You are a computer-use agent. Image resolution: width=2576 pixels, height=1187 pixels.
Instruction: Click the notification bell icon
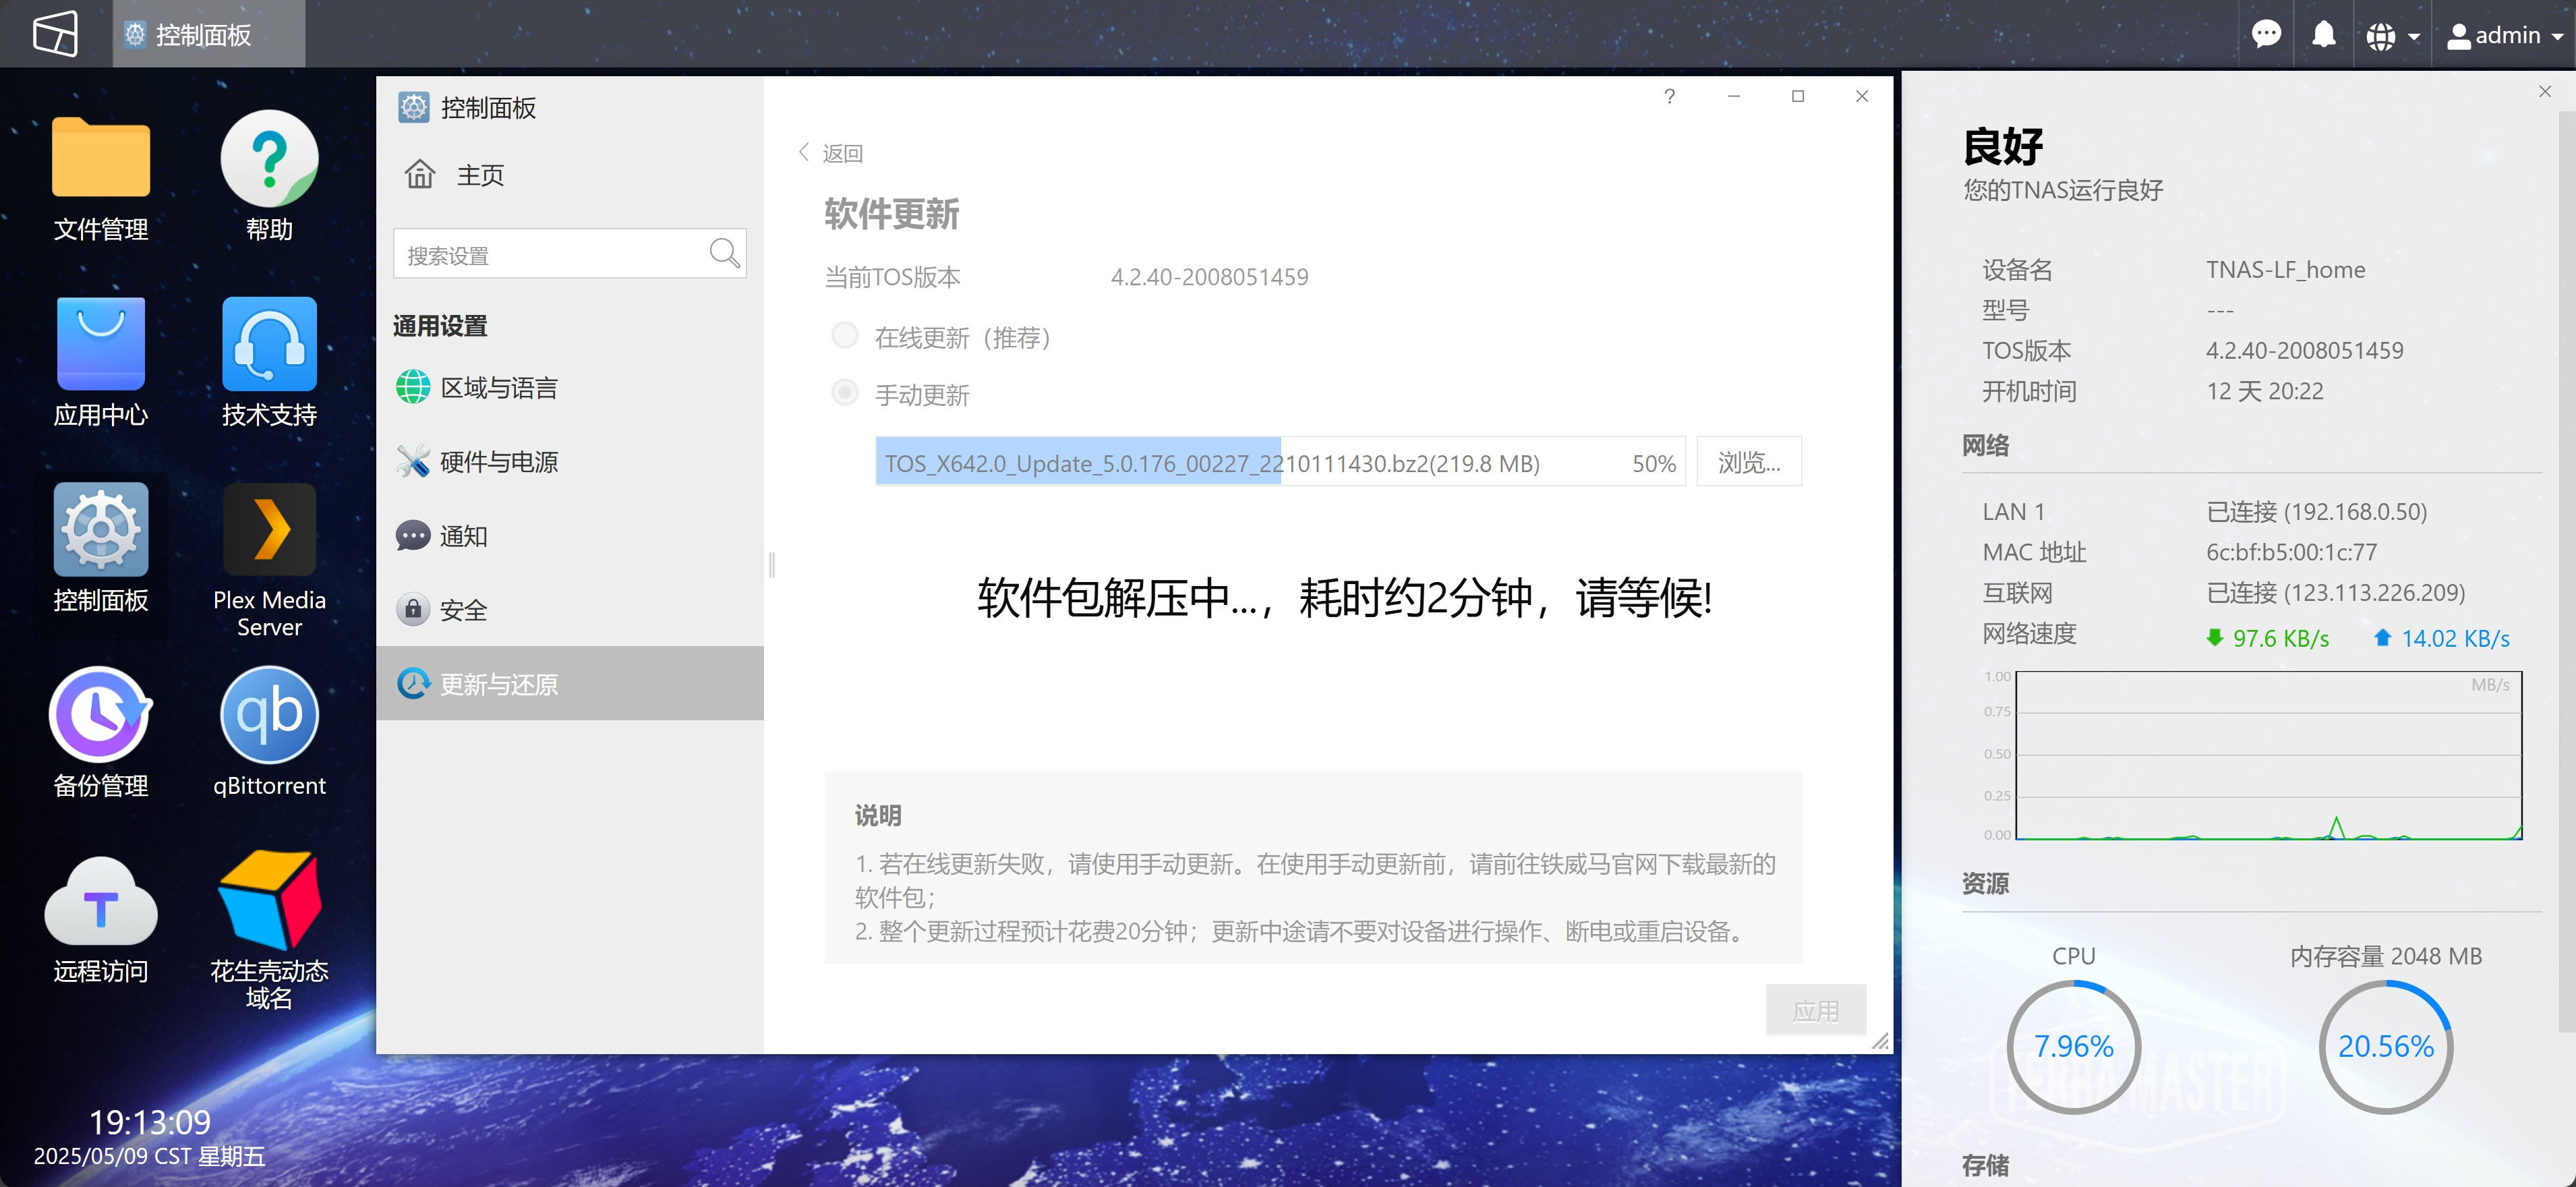tap(2323, 35)
